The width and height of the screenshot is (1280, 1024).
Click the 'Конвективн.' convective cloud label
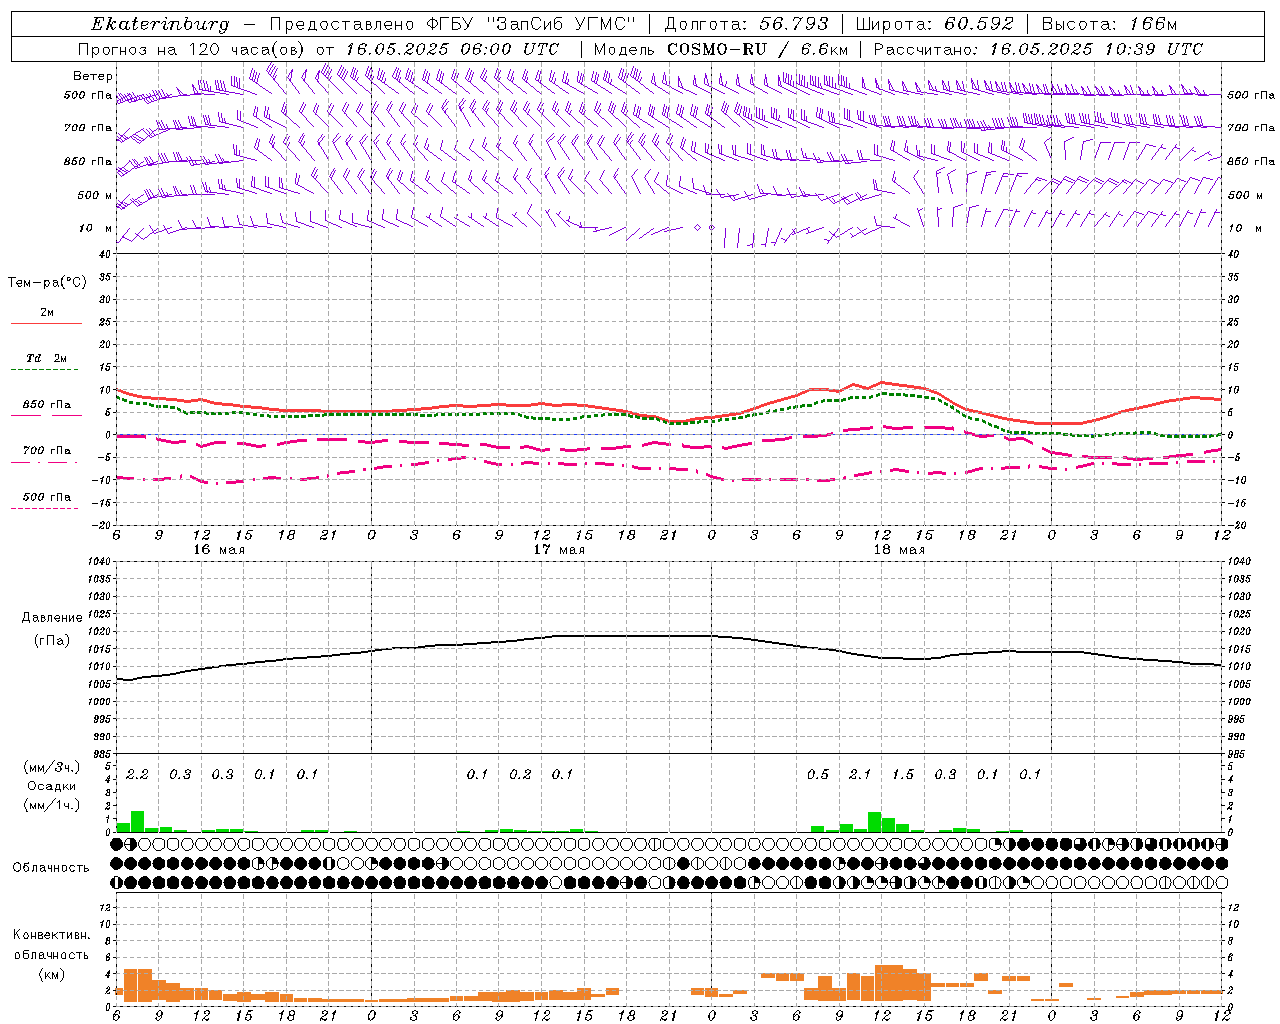point(51,935)
